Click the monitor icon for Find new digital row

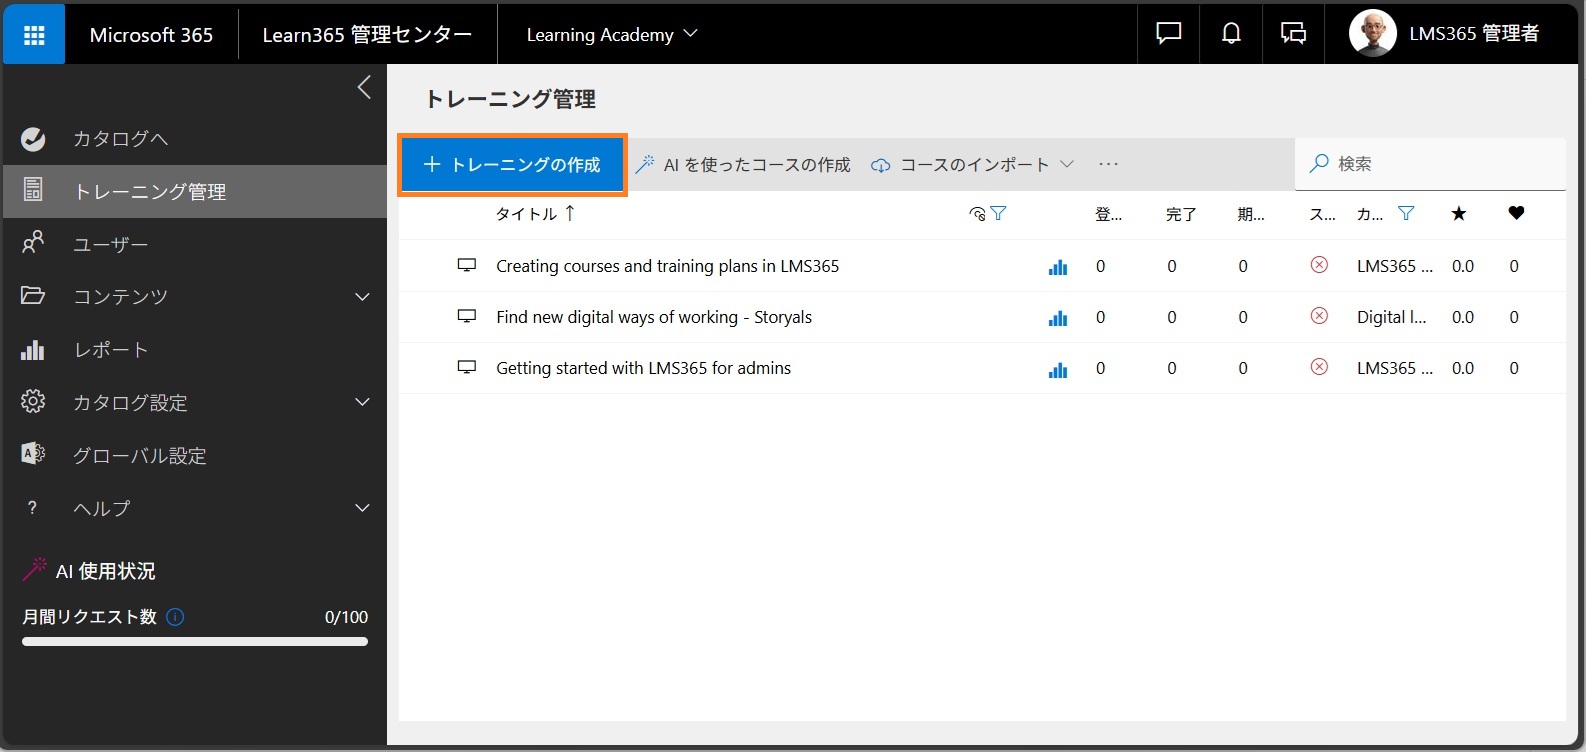pyautogui.click(x=466, y=316)
